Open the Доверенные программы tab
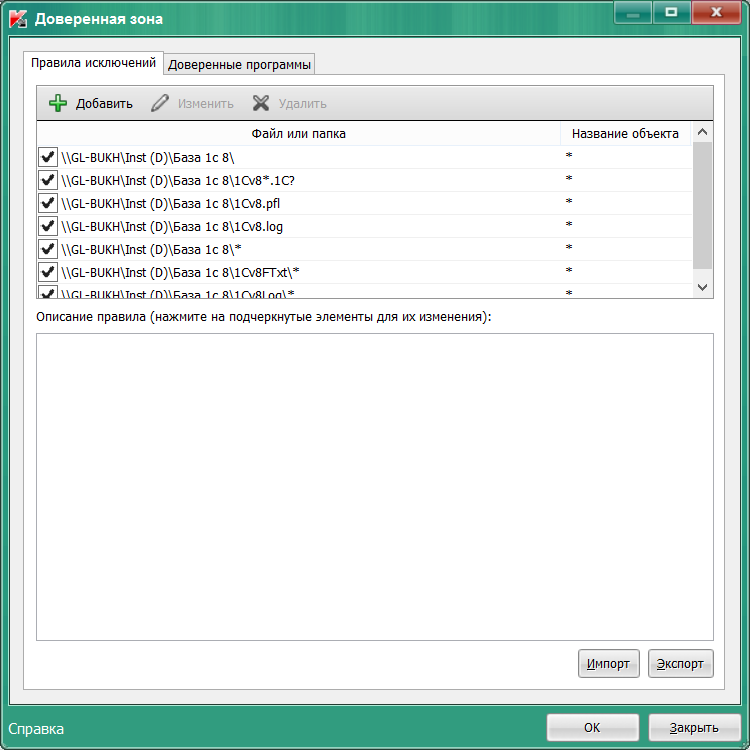The image size is (750, 750). pyautogui.click(x=239, y=64)
